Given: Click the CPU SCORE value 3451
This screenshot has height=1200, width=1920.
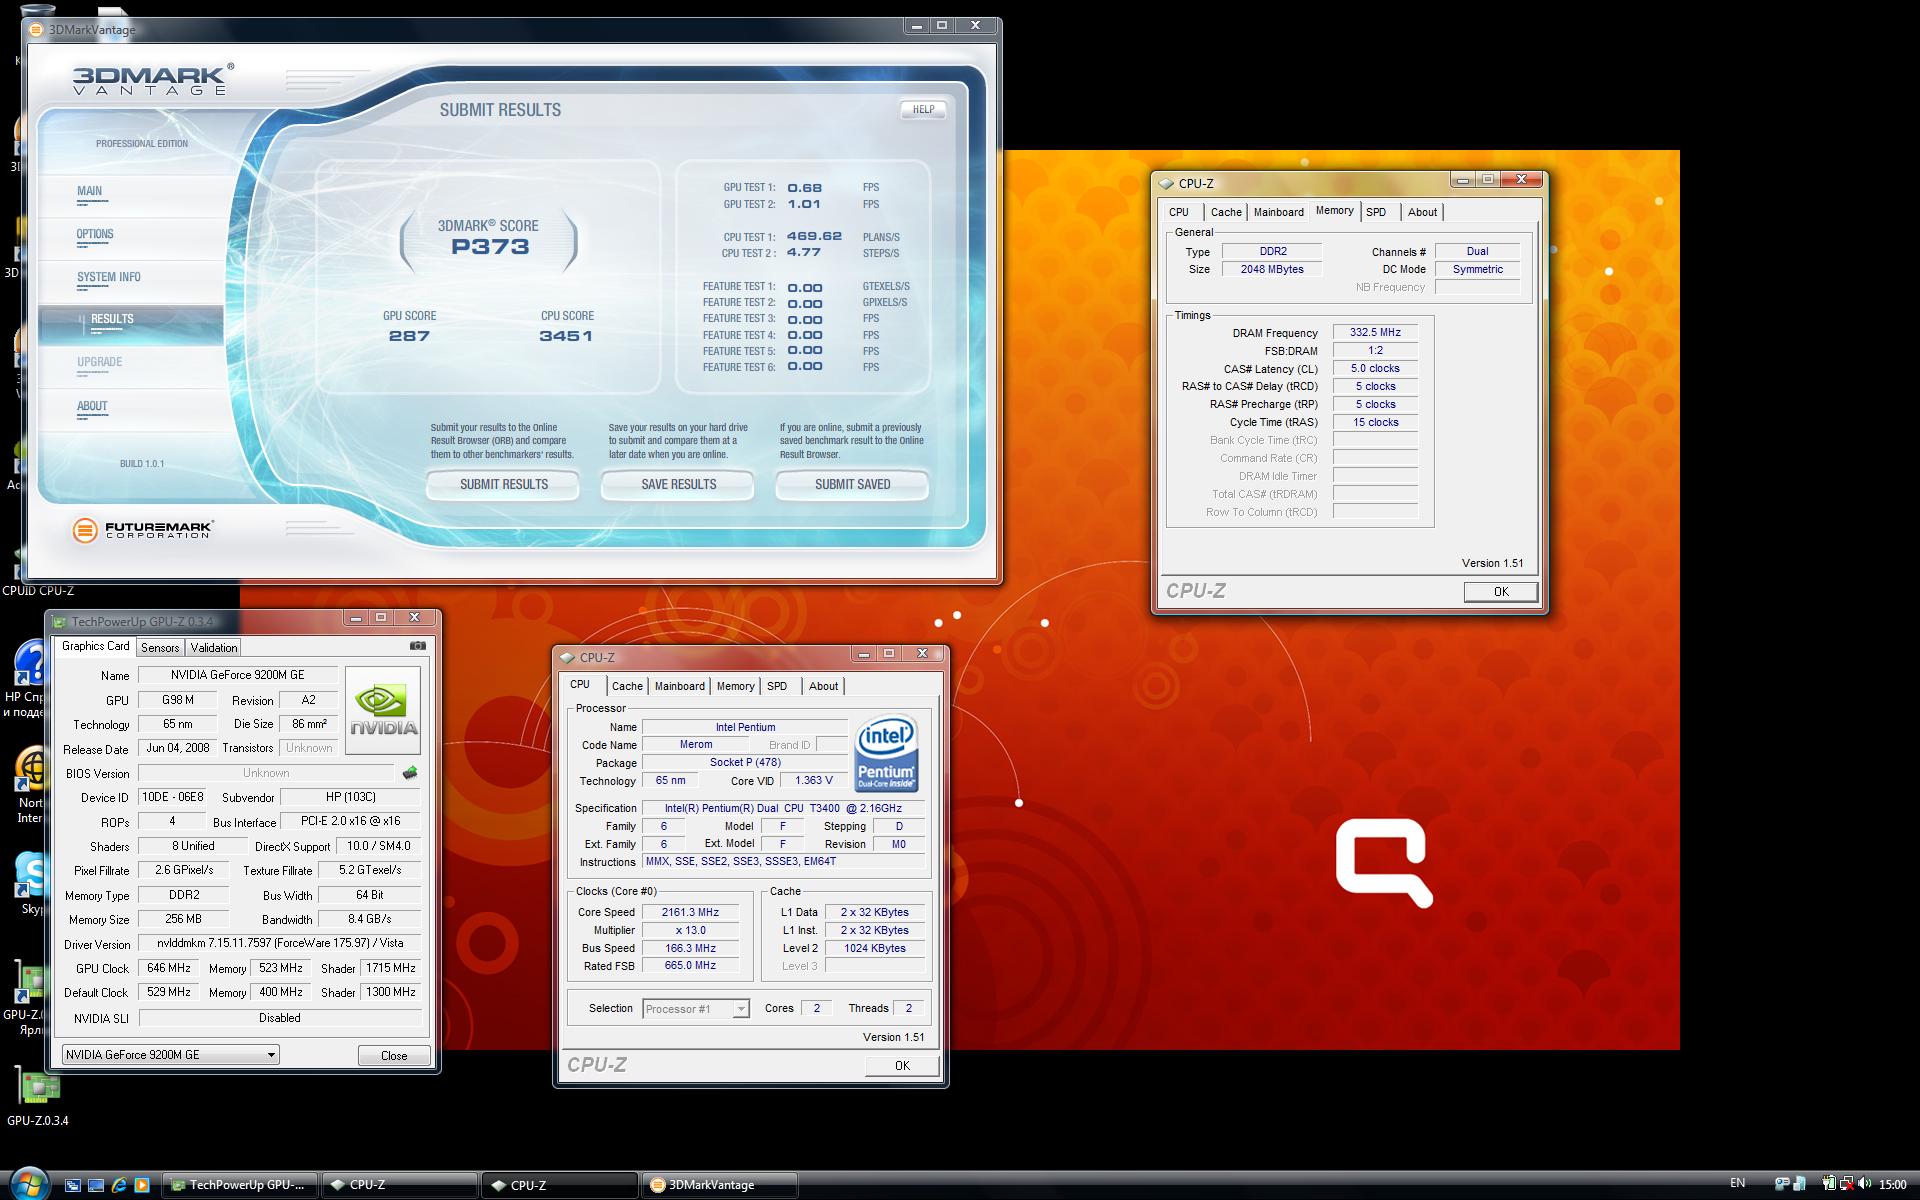Looking at the screenshot, I should (566, 336).
